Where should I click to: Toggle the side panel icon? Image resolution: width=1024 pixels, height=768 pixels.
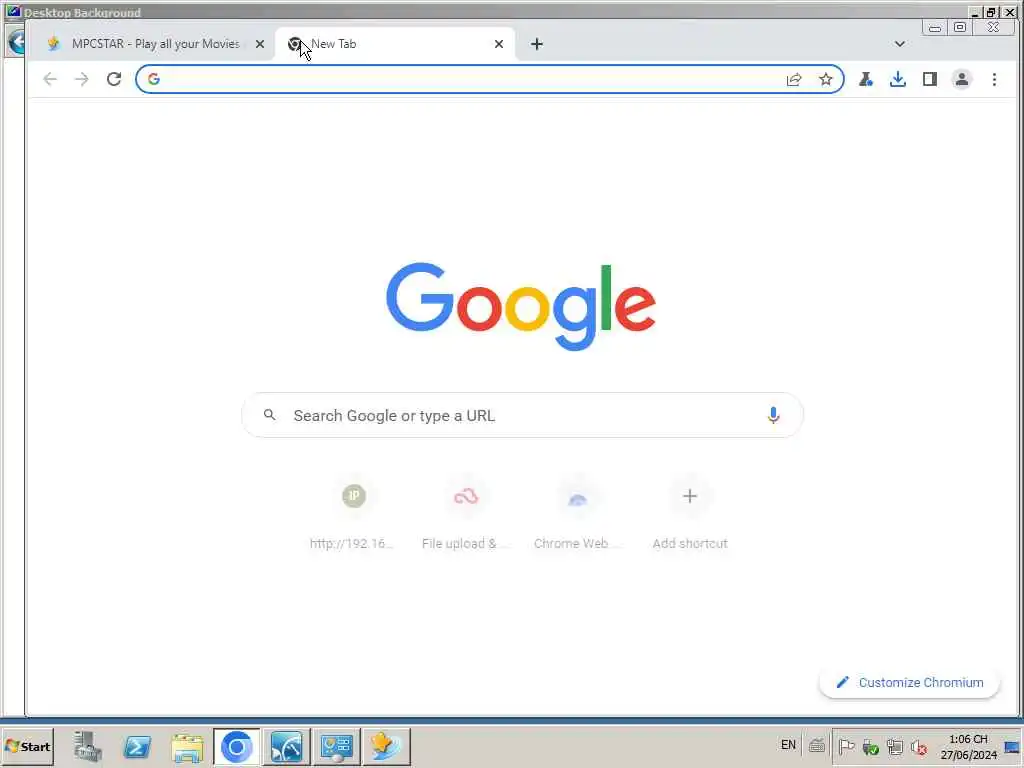[x=930, y=80]
